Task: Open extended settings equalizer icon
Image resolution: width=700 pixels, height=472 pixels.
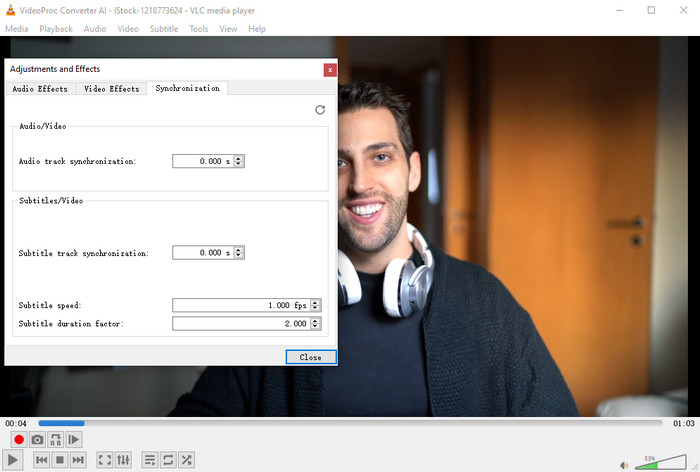Action: click(x=123, y=460)
